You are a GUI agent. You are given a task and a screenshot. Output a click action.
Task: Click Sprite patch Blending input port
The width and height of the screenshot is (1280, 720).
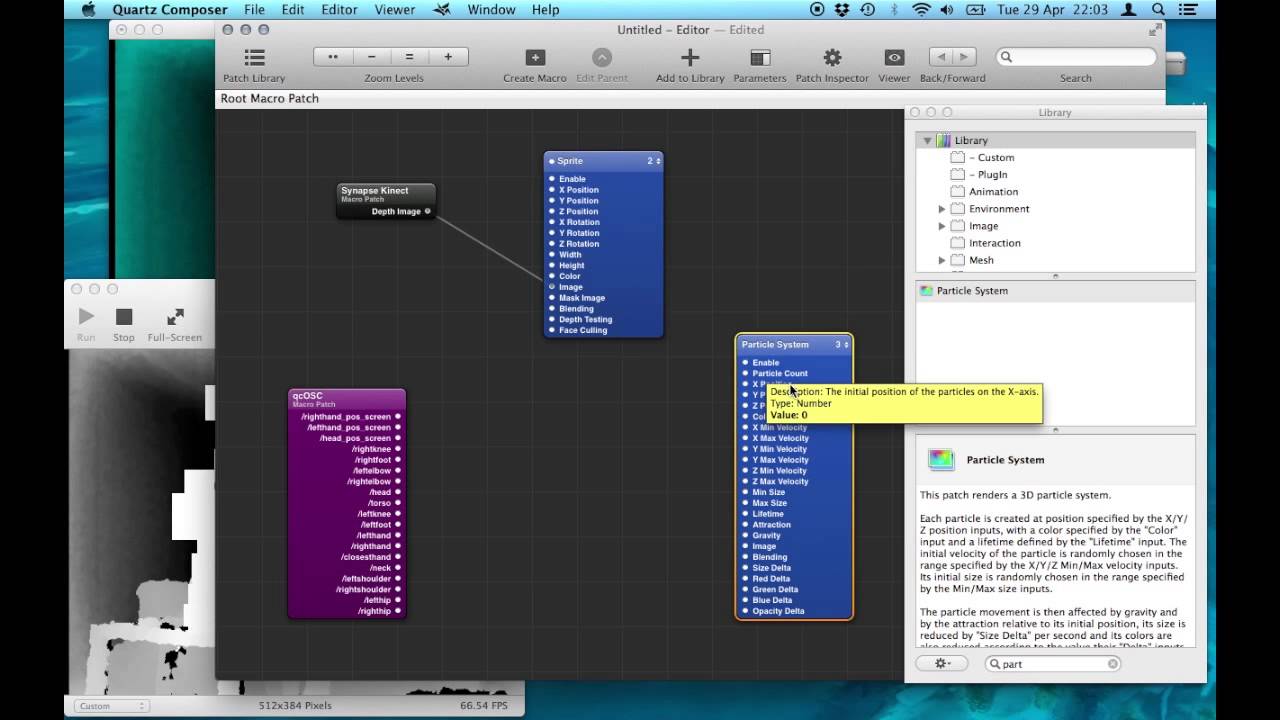(551, 309)
